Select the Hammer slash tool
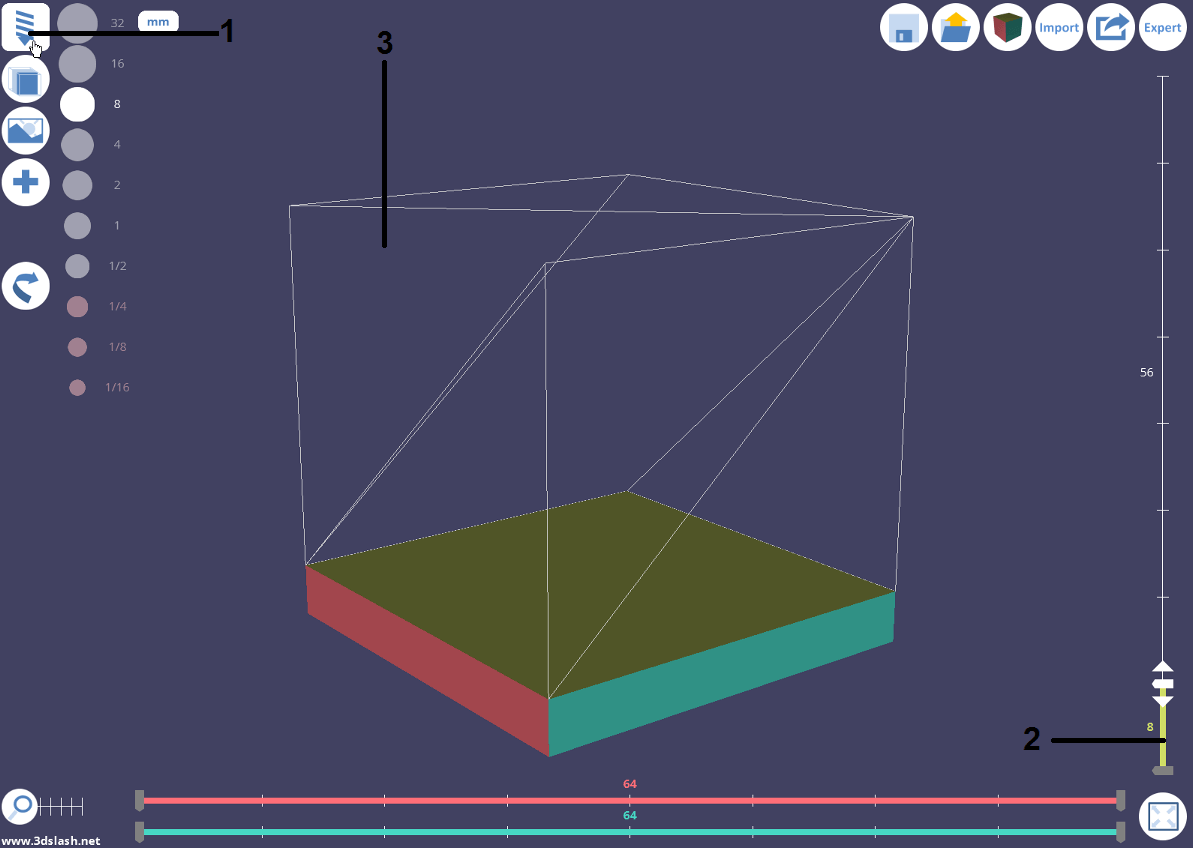Image resolution: width=1193 pixels, height=848 pixels. (x=25, y=27)
